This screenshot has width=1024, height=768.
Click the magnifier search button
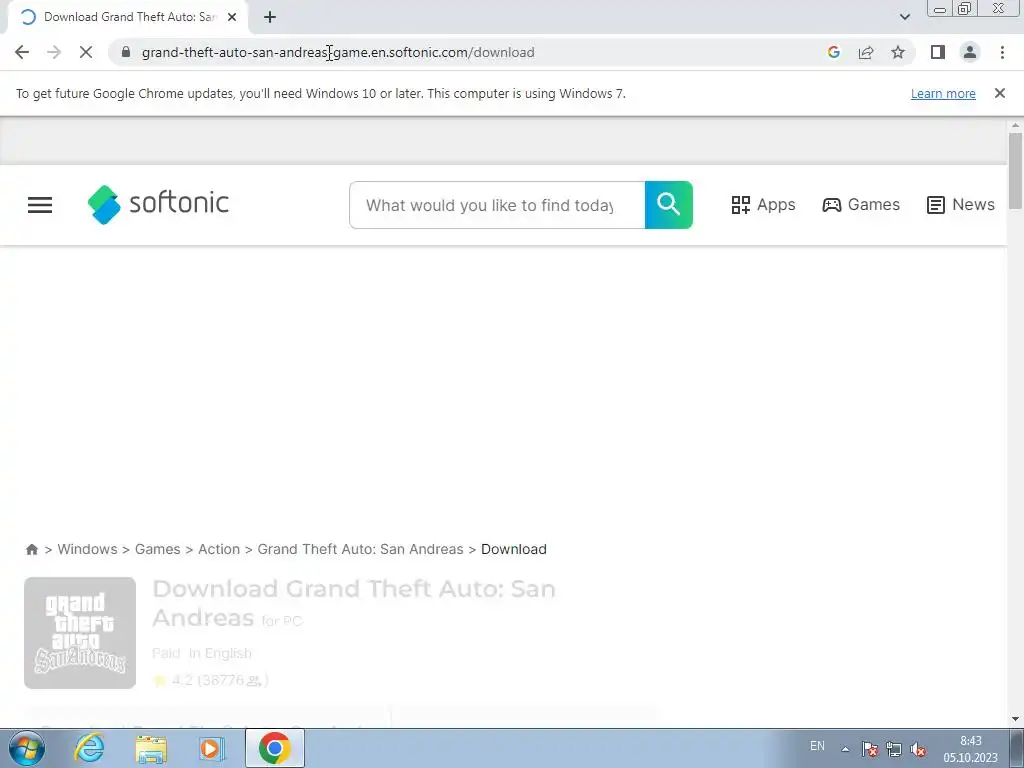click(x=668, y=205)
